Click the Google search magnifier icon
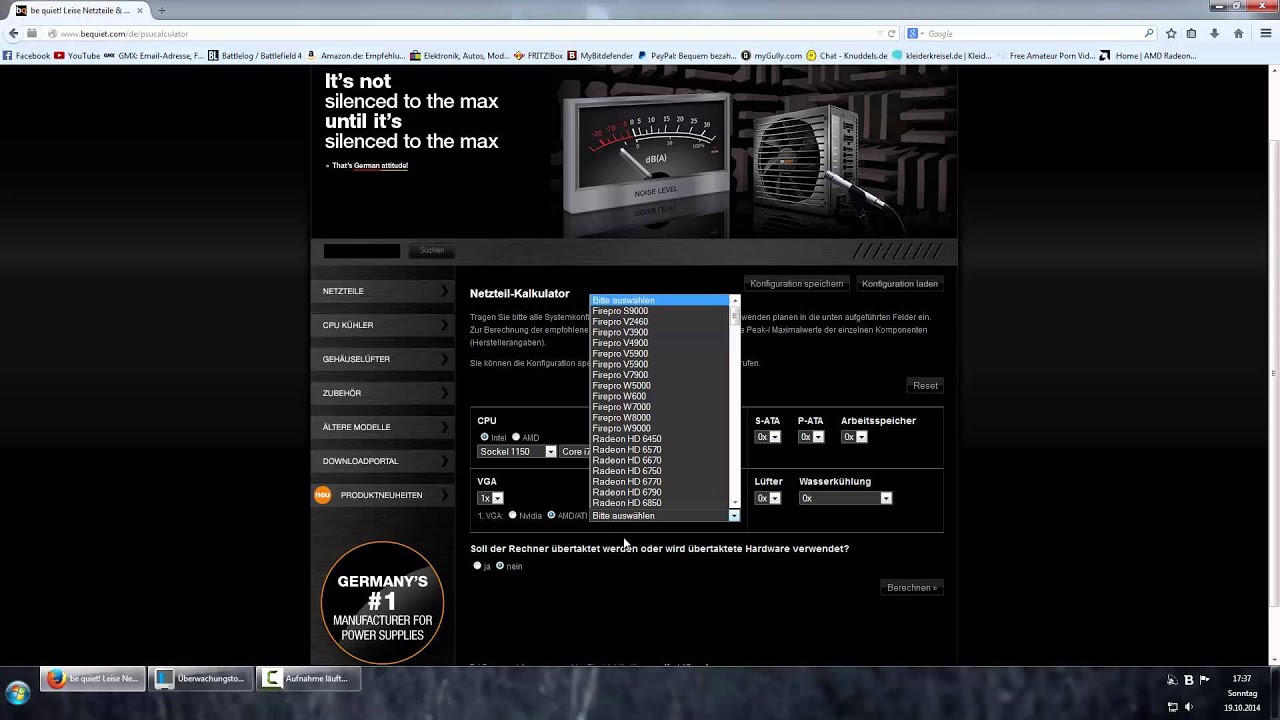Image resolution: width=1280 pixels, height=720 pixels. point(1149,33)
